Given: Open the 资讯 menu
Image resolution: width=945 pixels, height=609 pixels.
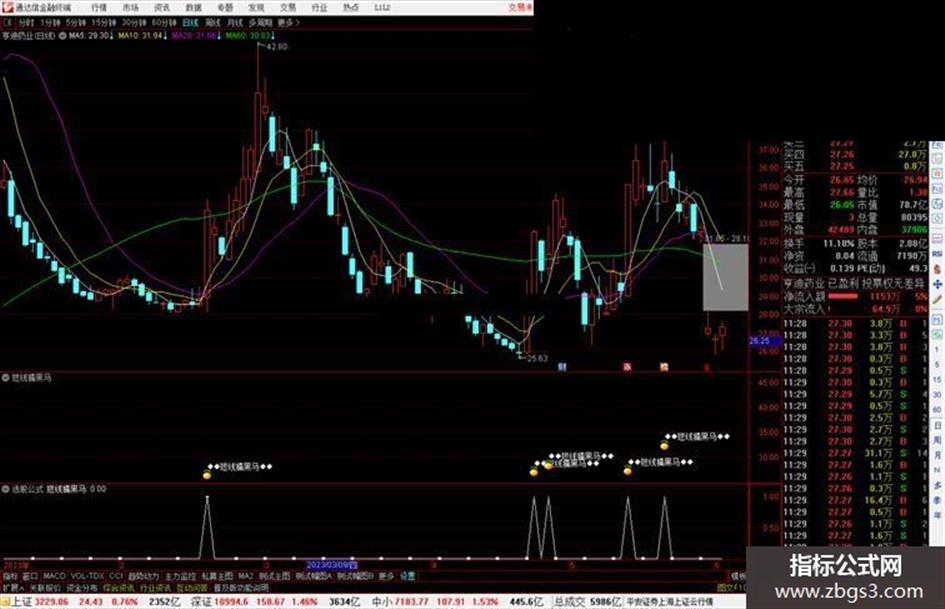Looking at the screenshot, I should (x=162, y=7).
